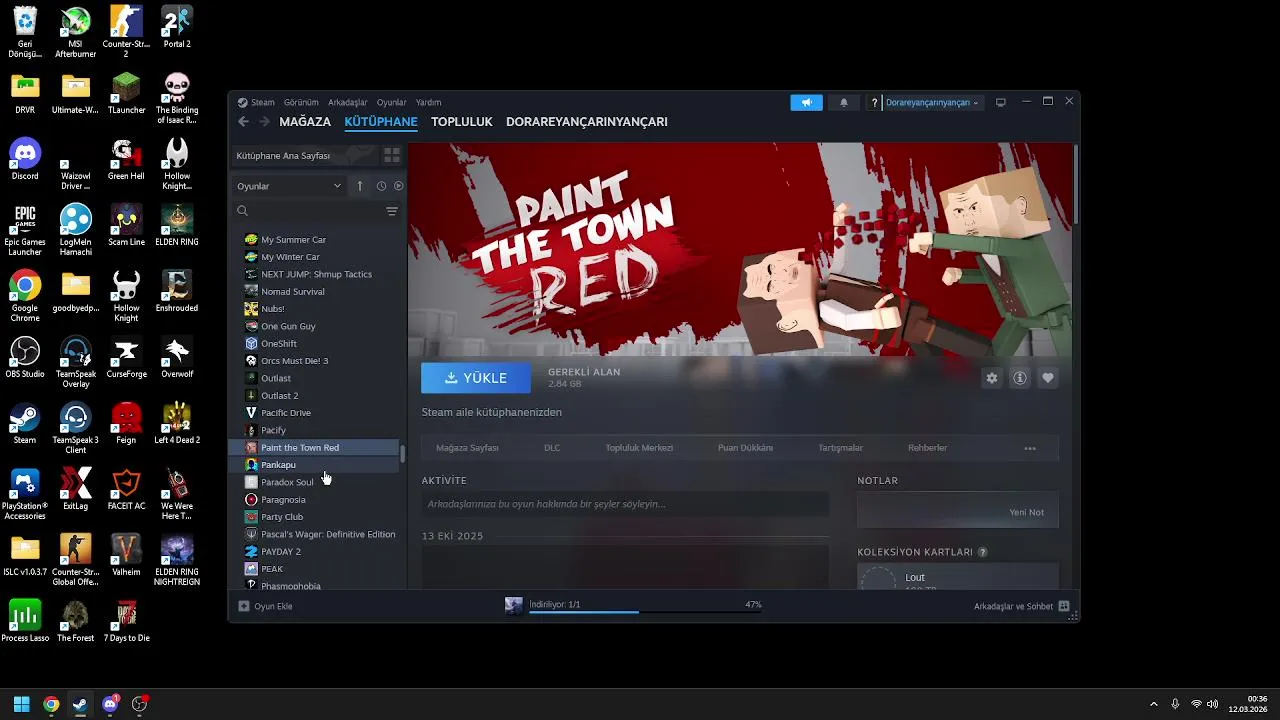Show hidden system tray icons chevron
This screenshot has height=720, width=1280.
(1154, 704)
